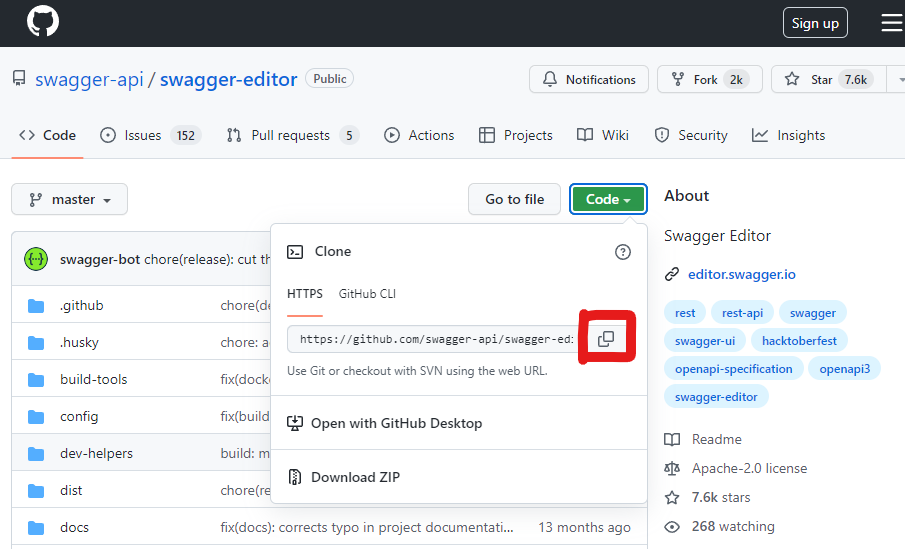
Task: Click the config folder icon
Action: point(36,416)
